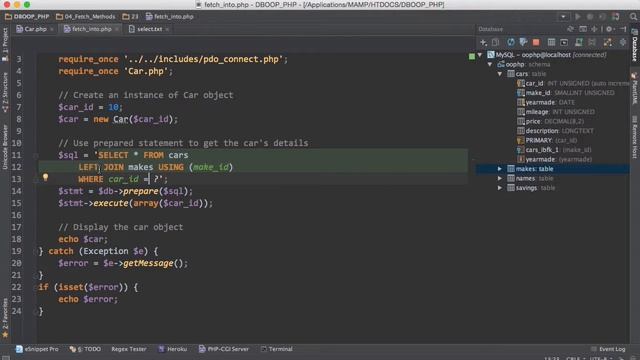Viewport: 640px width, 360px height.
Task: Select the make_id column in cars table
Action: [566, 93]
